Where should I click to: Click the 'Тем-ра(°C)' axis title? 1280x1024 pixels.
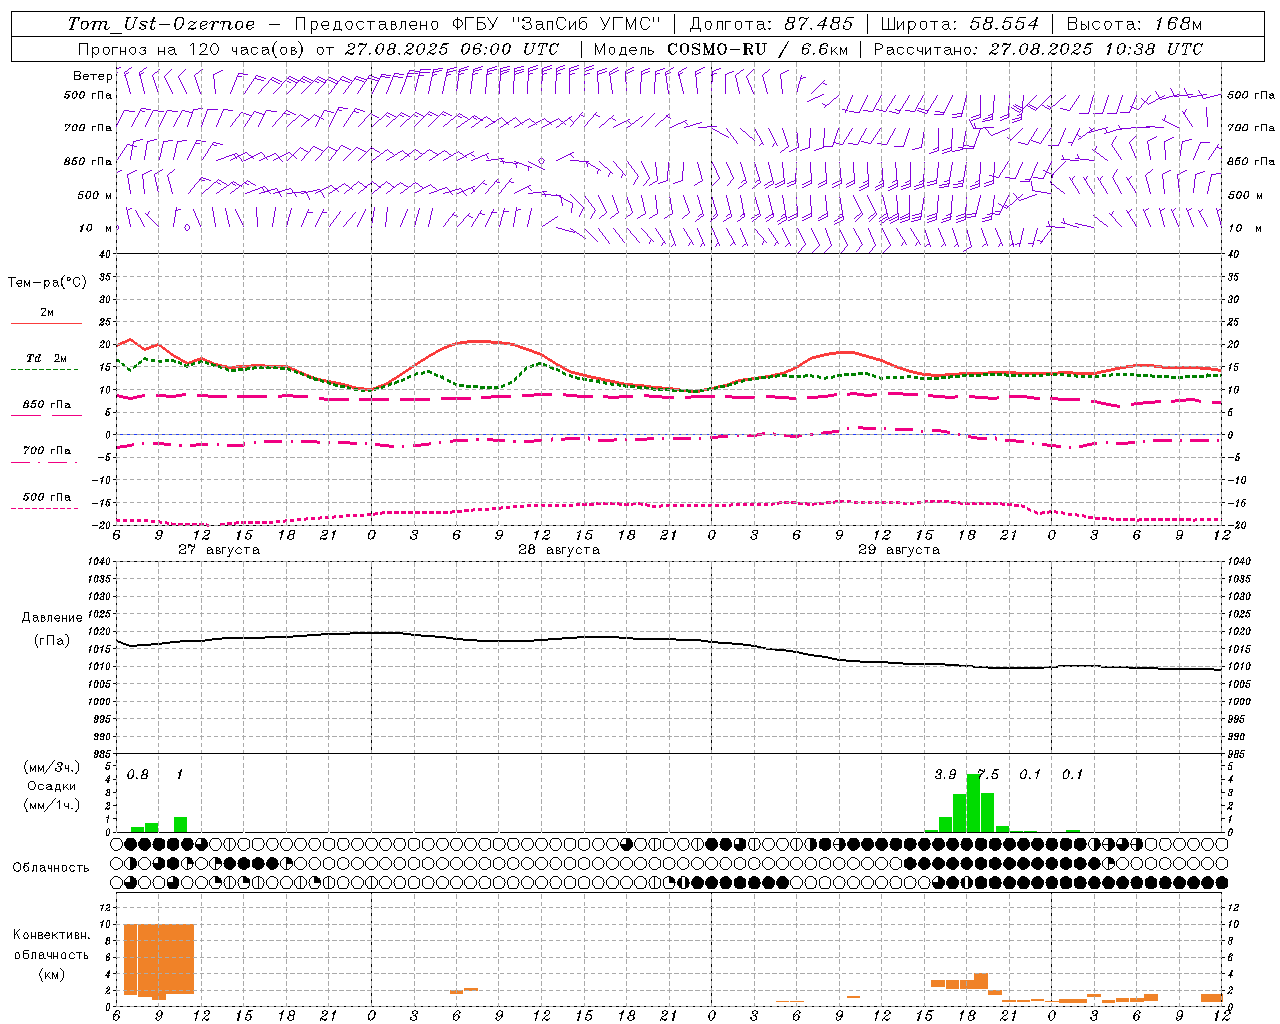pyautogui.click(x=47, y=283)
